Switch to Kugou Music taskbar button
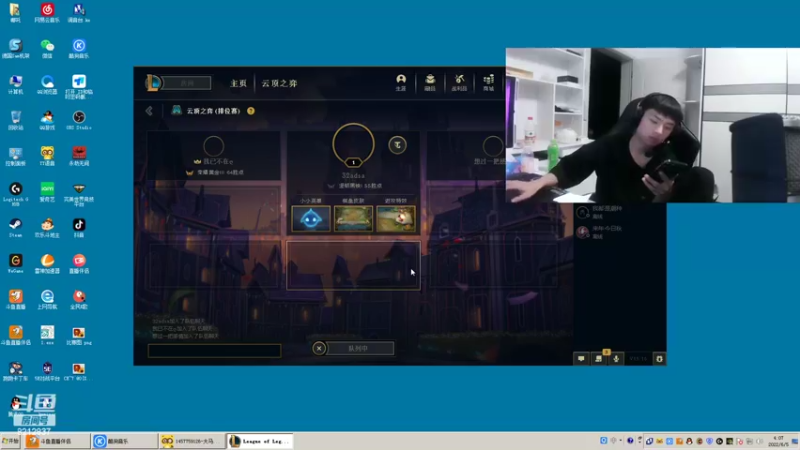 pos(124,441)
